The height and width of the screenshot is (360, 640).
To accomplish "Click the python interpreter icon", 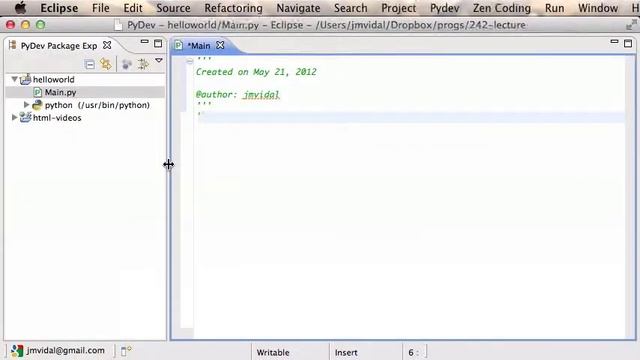I will (37, 105).
